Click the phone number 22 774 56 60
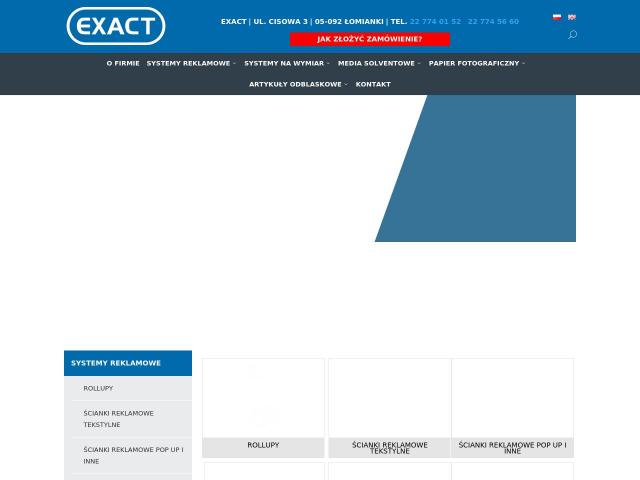Screen dimensions: 640x480 (x=493, y=22)
